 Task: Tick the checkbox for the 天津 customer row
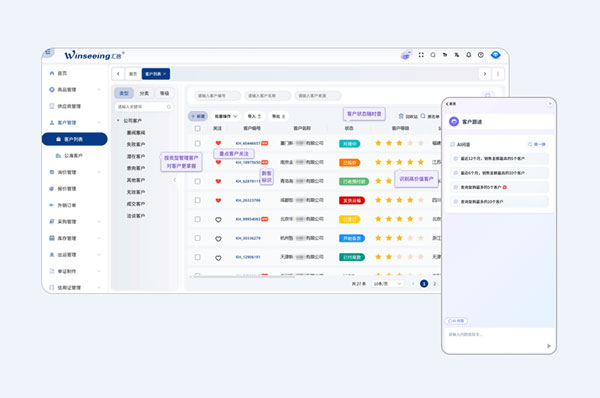197,257
